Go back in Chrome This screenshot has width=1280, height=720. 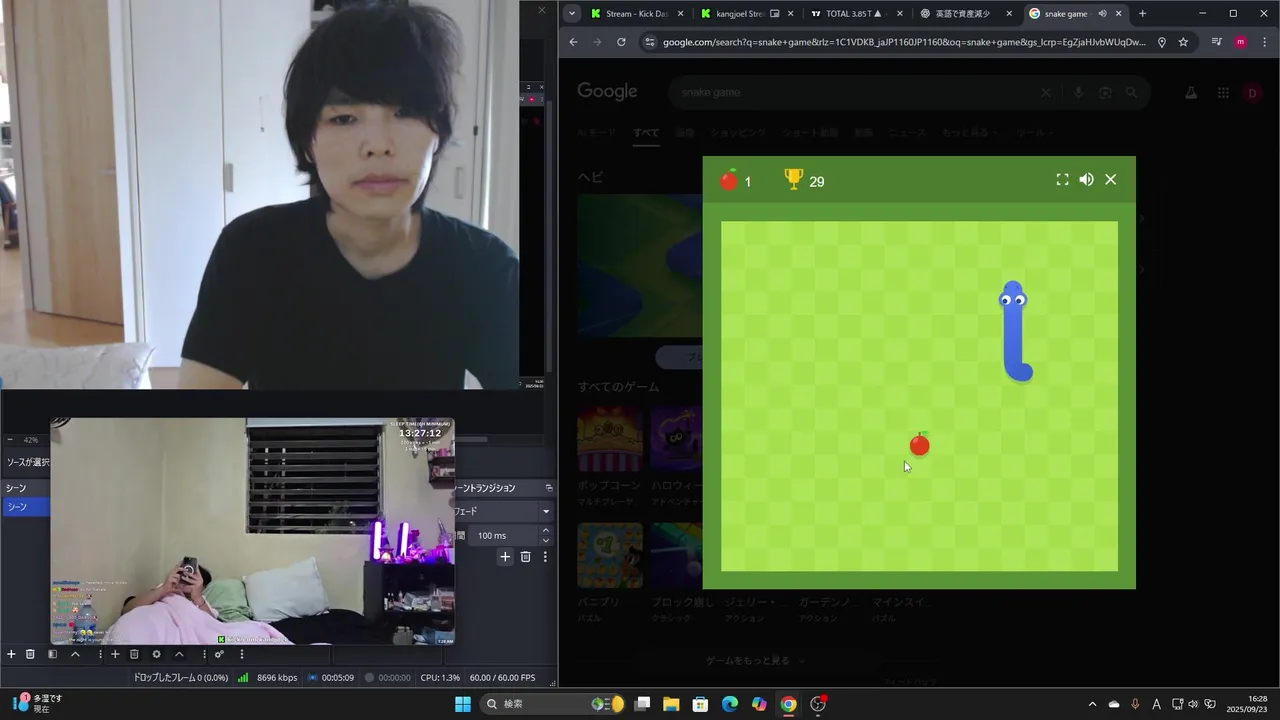pyautogui.click(x=573, y=42)
